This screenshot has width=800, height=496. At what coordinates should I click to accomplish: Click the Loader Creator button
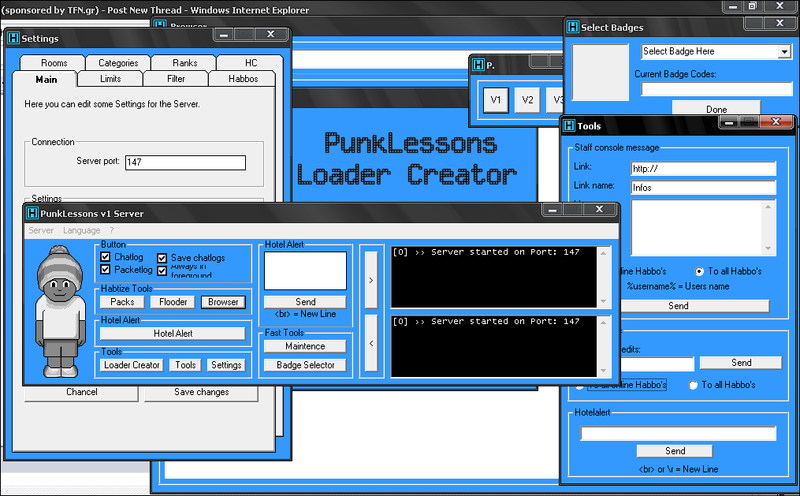click(x=132, y=365)
